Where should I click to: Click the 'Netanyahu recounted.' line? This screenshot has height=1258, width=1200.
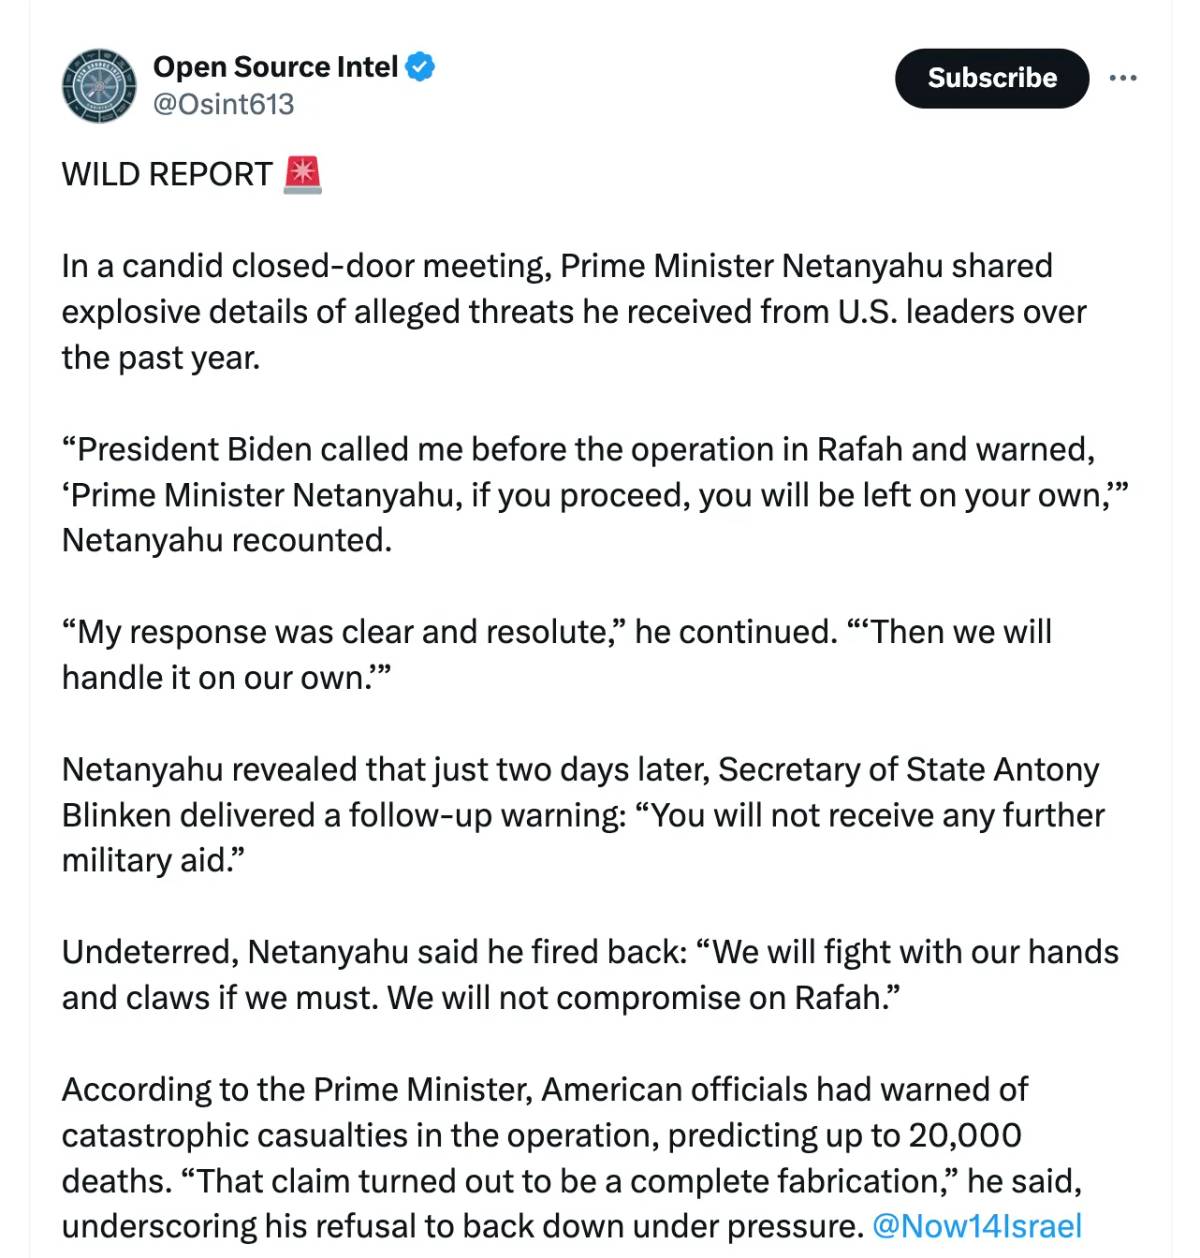coord(227,540)
